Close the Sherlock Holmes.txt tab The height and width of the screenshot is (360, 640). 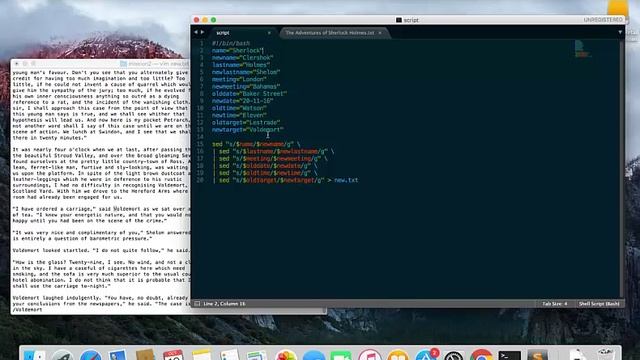coord(380,33)
